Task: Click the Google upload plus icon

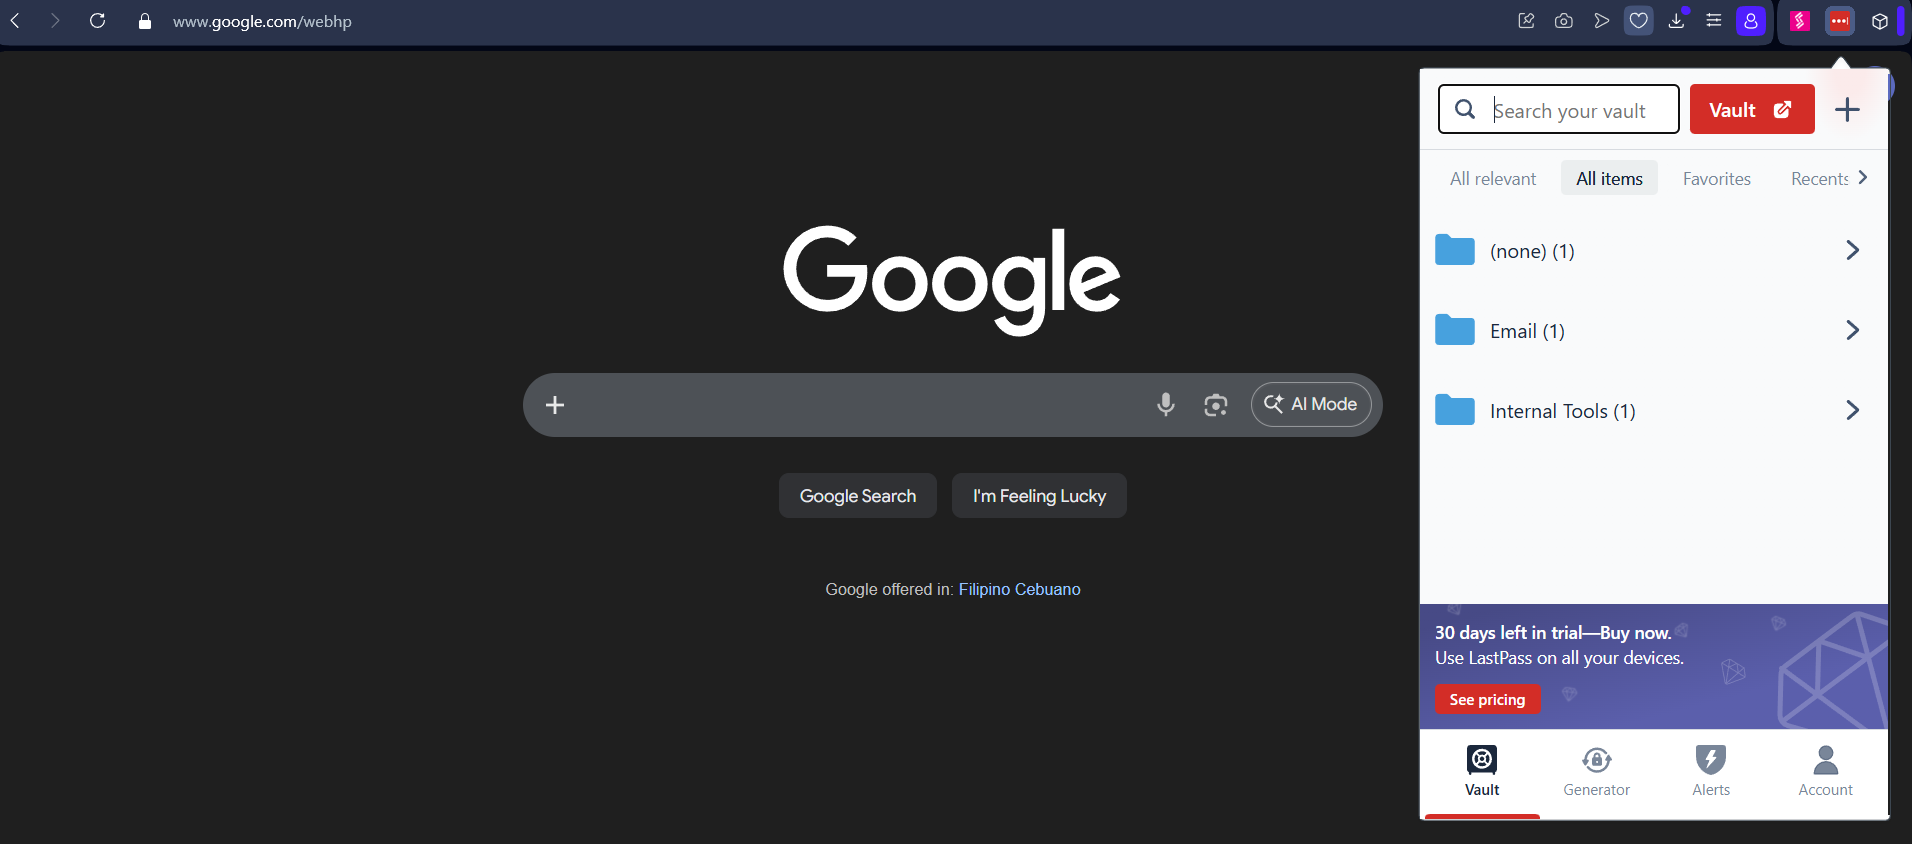Action: tap(555, 405)
